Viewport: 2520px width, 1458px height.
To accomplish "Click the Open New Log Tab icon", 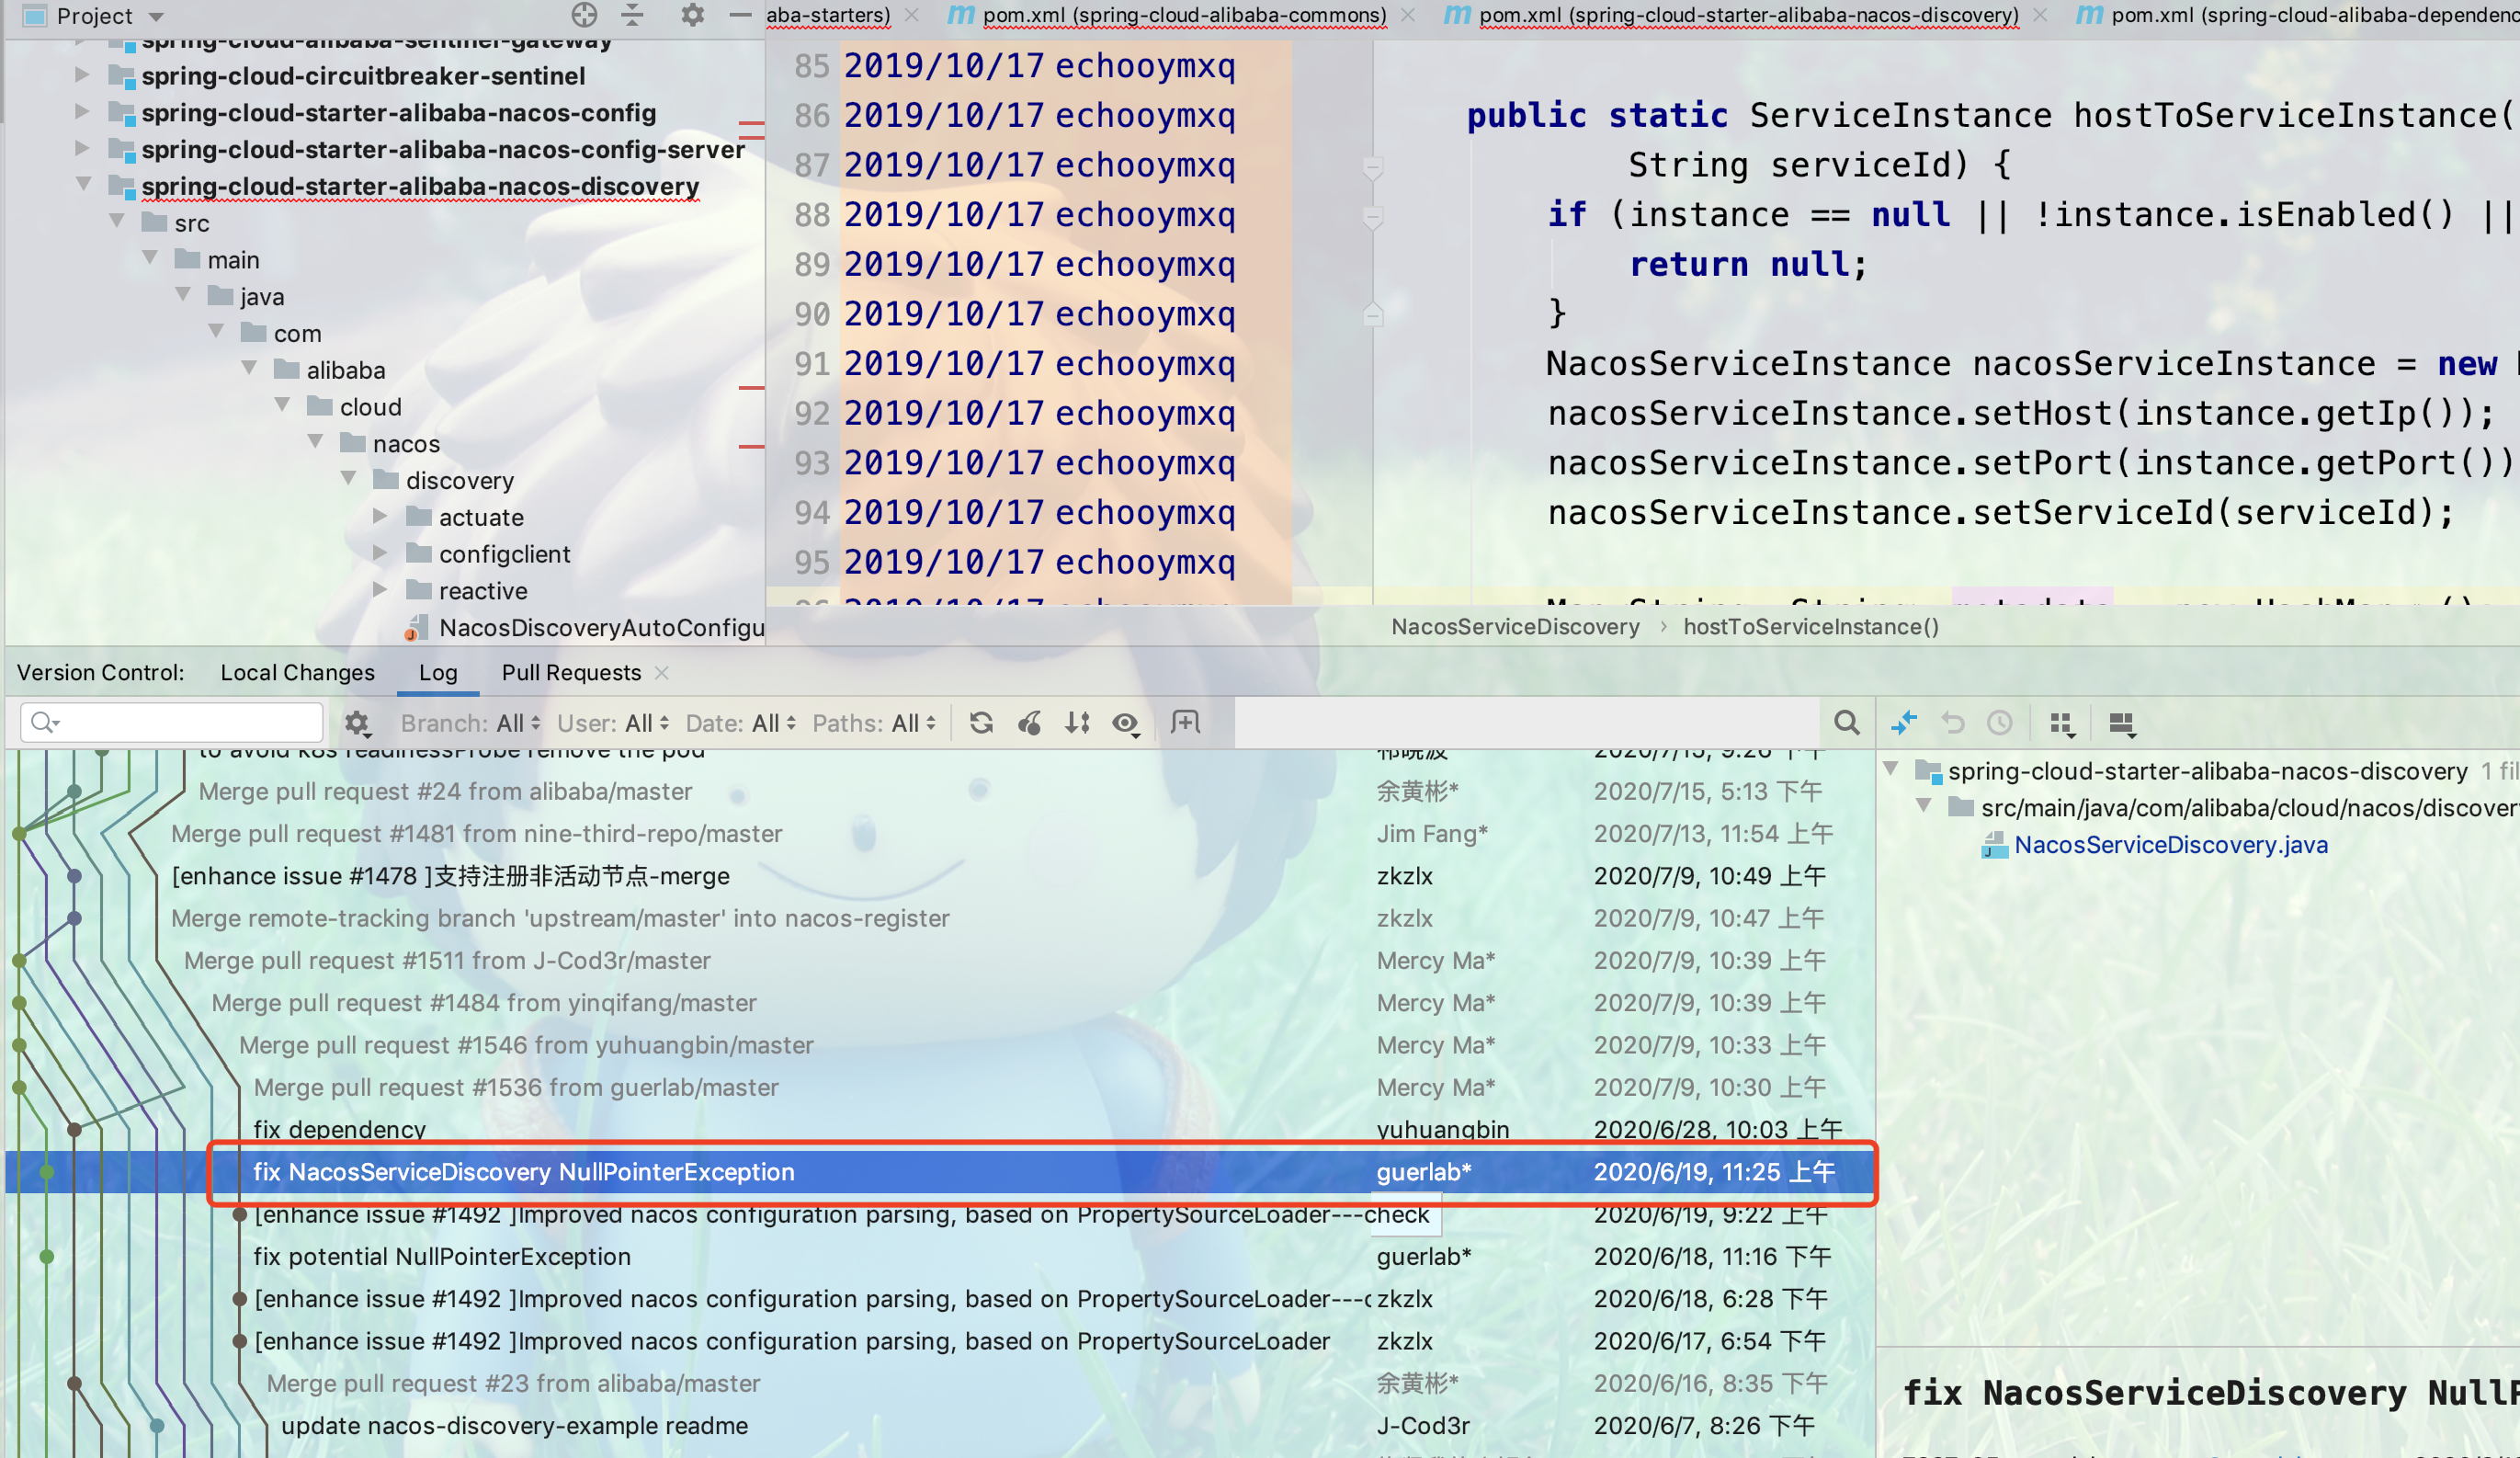I will pos(1185,723).
